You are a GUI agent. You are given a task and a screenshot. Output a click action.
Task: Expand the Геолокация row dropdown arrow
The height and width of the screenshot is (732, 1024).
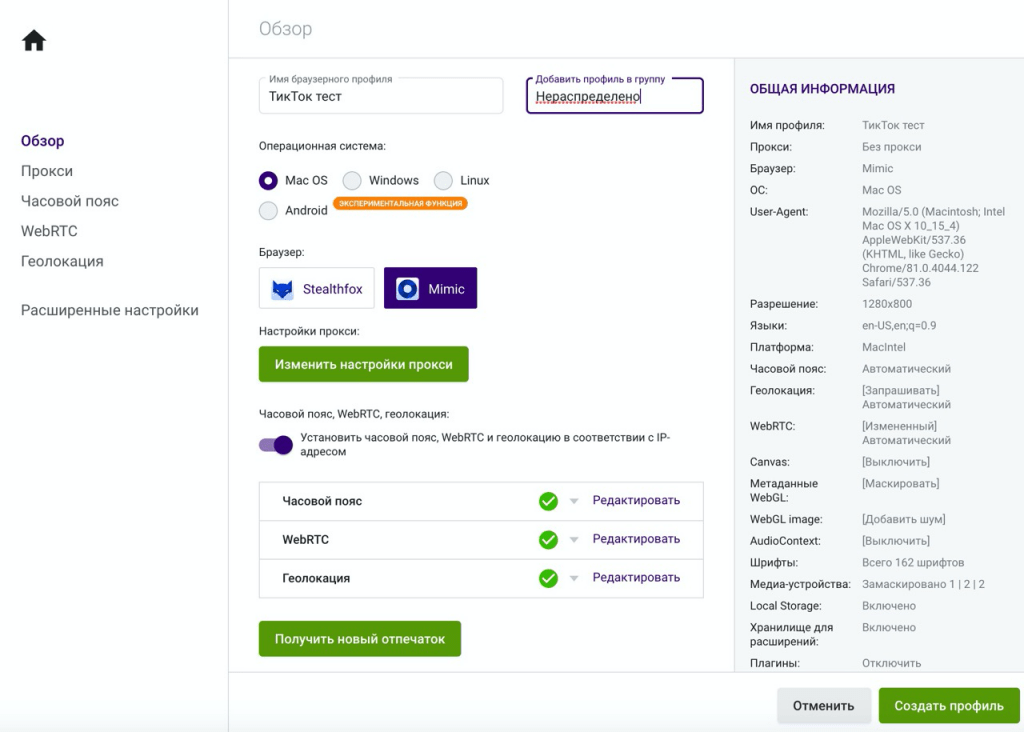574,579
